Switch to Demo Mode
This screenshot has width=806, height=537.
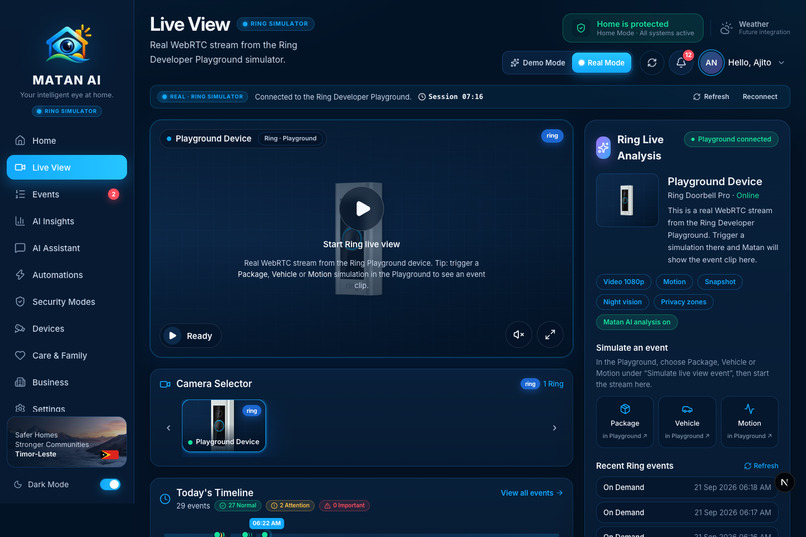(538, 63)
